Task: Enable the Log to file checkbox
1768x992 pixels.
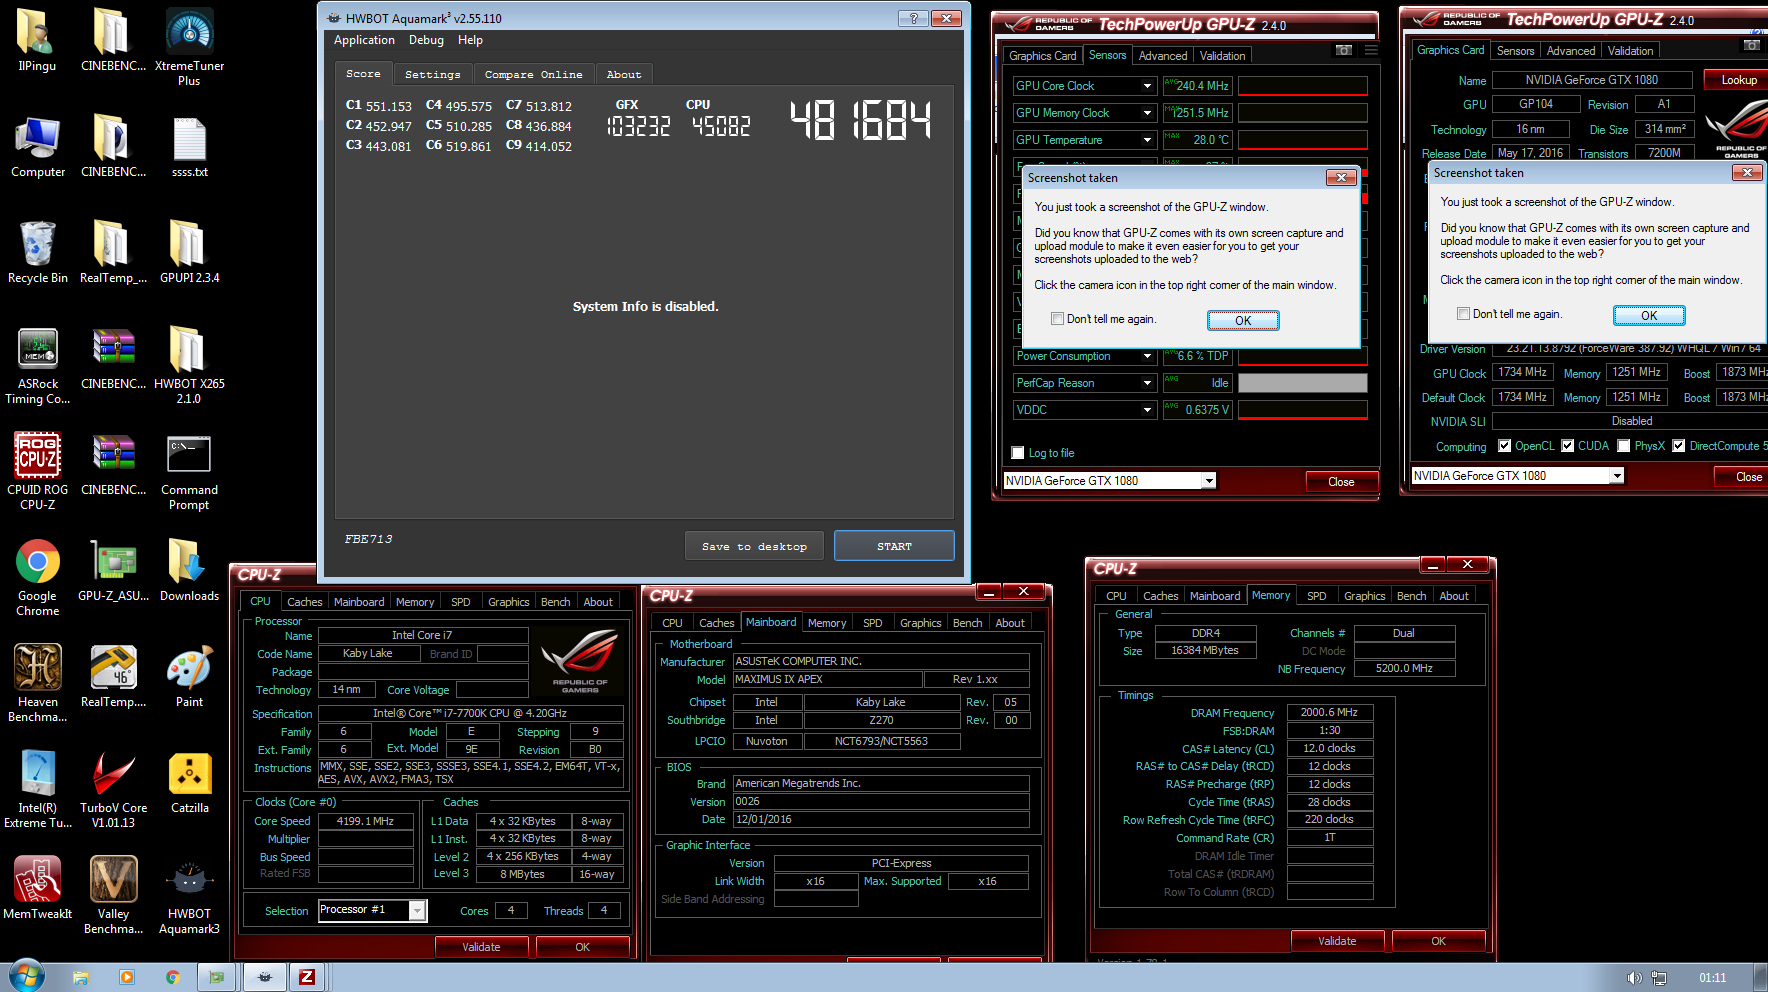Action: [1018, 453]
